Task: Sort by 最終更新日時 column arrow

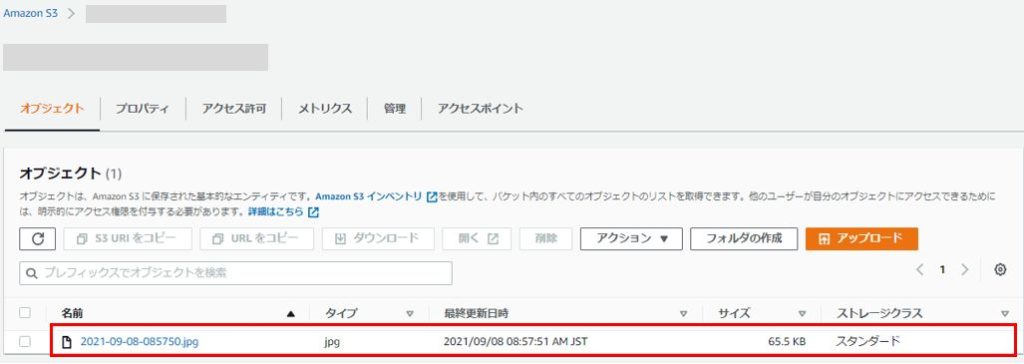Action: pyautogui.click(x=683, y=314)
